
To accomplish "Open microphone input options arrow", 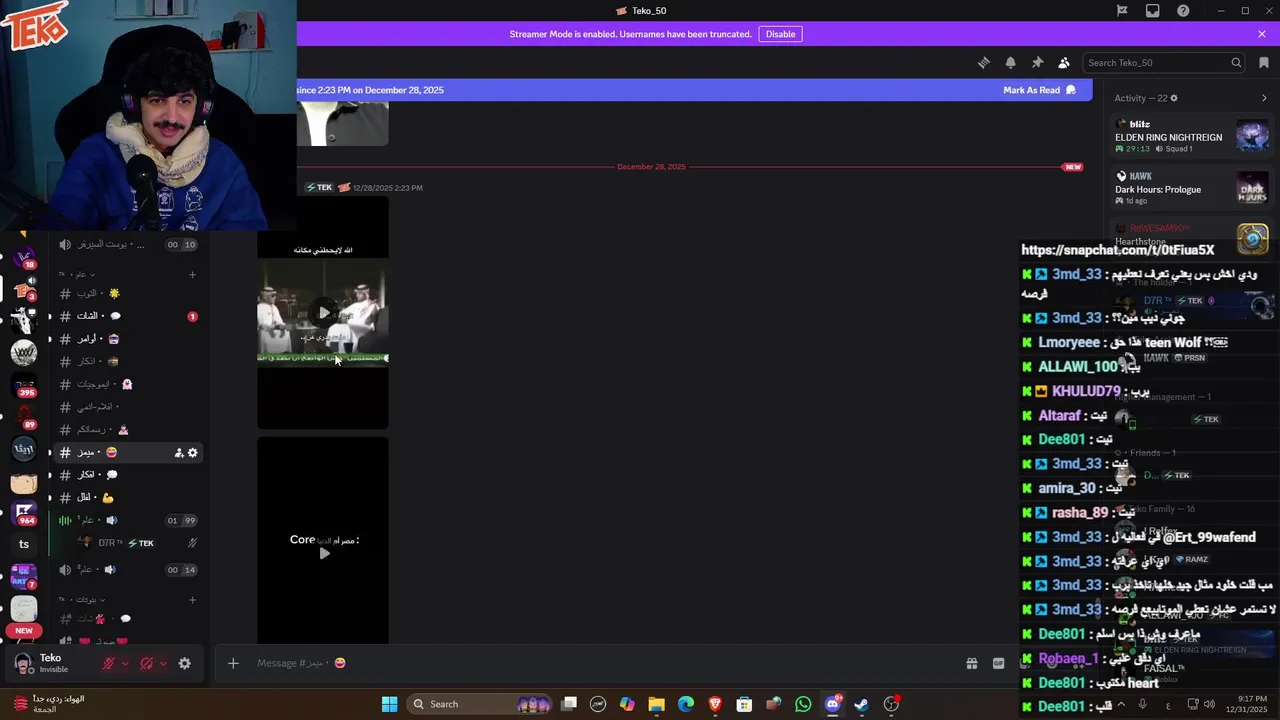I will click(124, 663).
